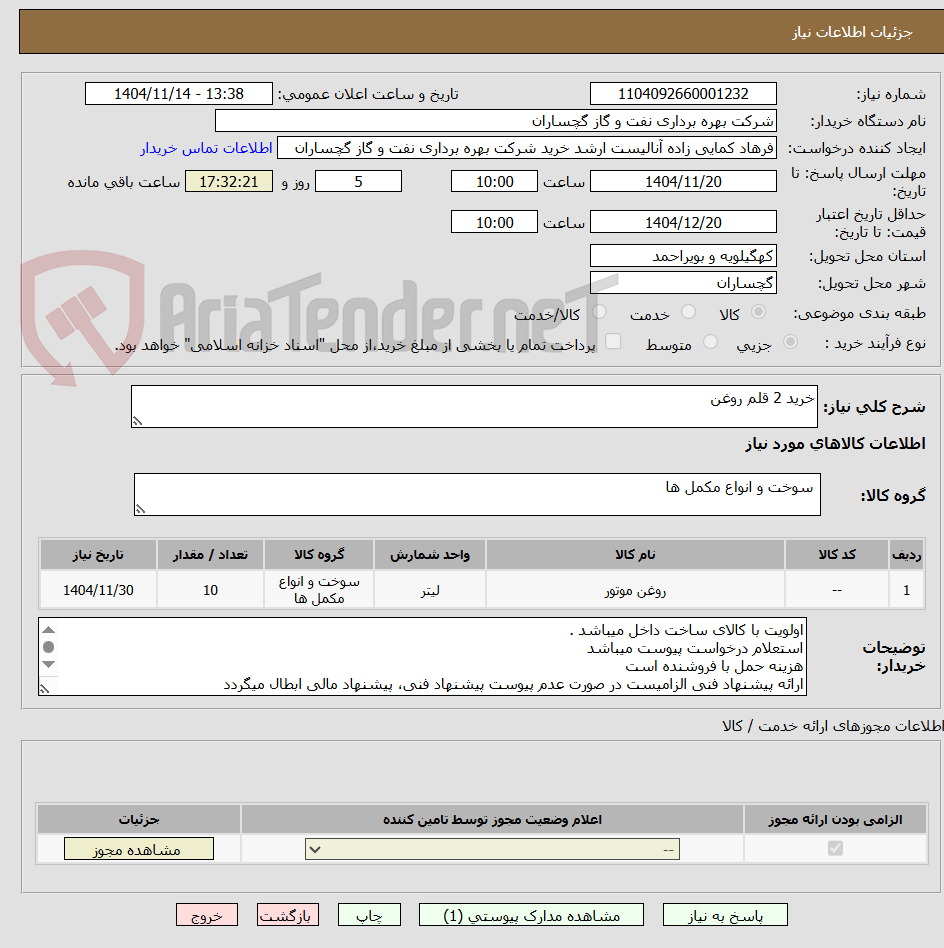Select the متوسط purchase type radio
Image resolution: width=944 pixels, height=948 pixels.
[711, 342]
